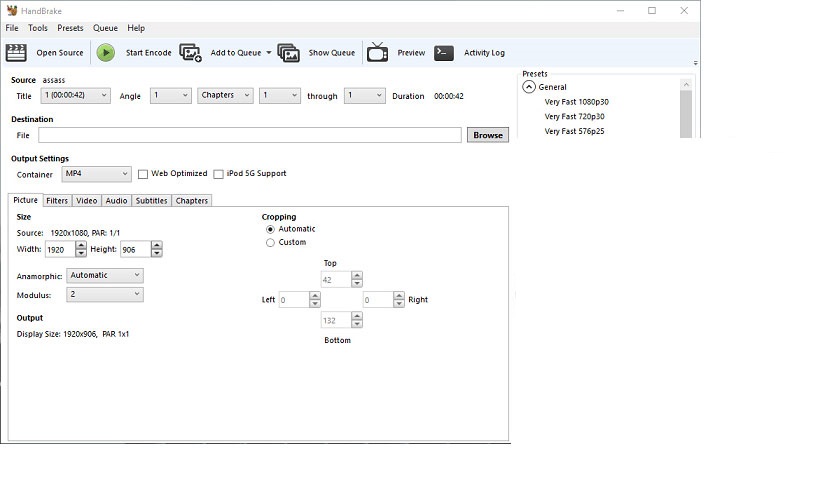The width and height of the screenshot is (836, 484).
Task: Click the Activity Log label
Action: [484, 53]
